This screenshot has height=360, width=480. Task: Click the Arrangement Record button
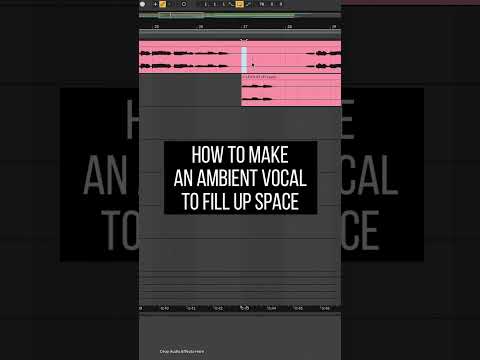[143, 4]
